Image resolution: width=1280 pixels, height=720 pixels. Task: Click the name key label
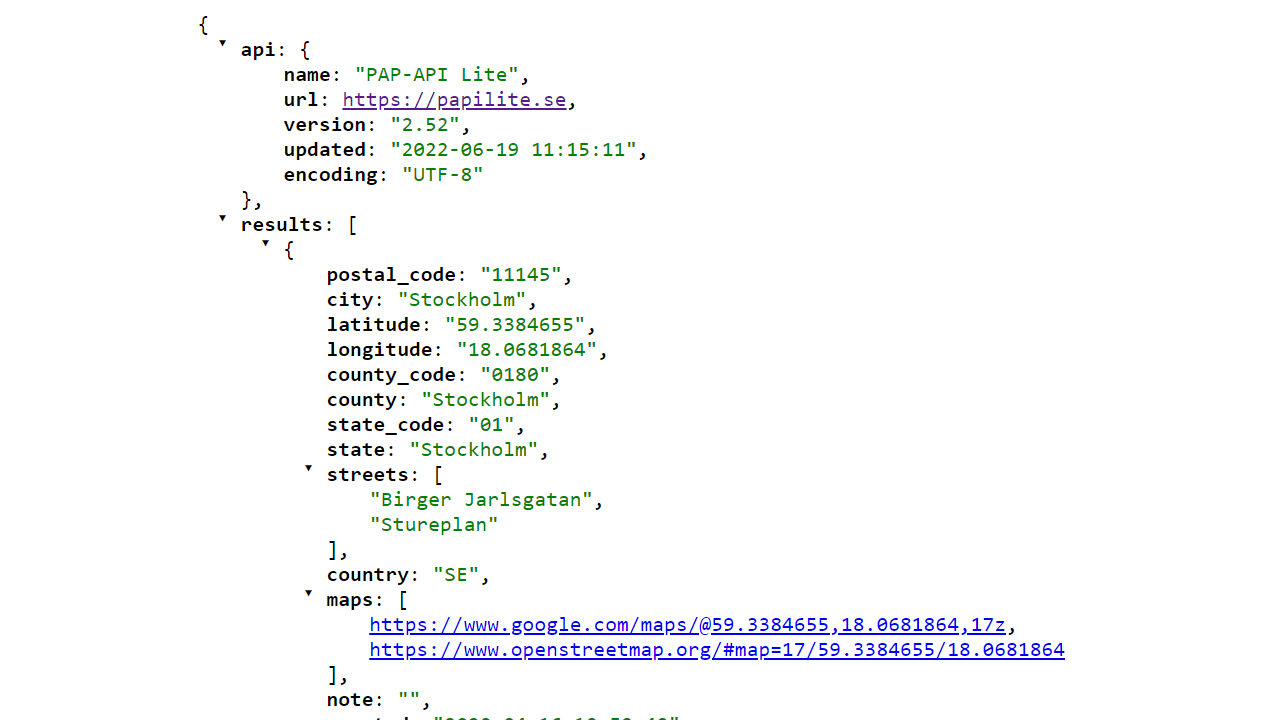pos(307,75)
